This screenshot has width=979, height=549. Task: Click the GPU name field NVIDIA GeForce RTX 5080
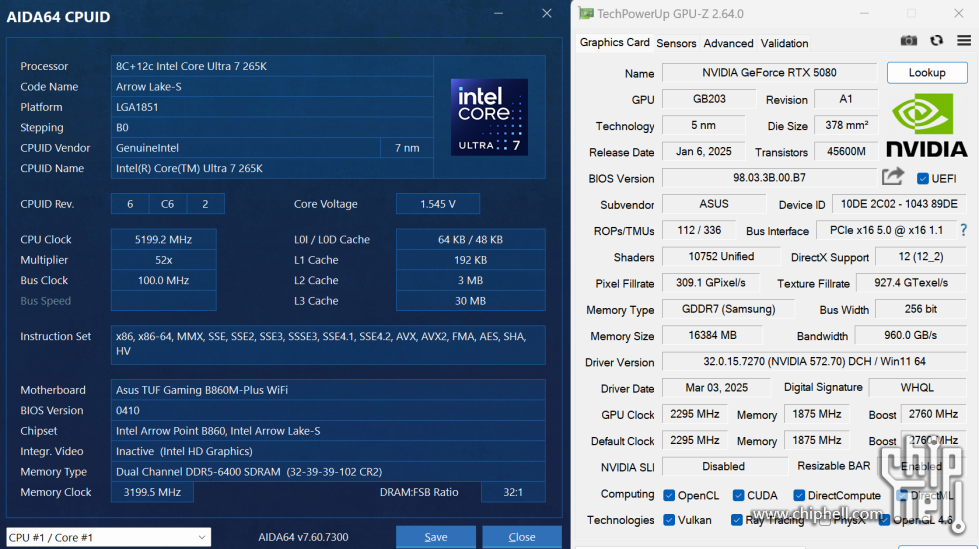pos(769,72)
